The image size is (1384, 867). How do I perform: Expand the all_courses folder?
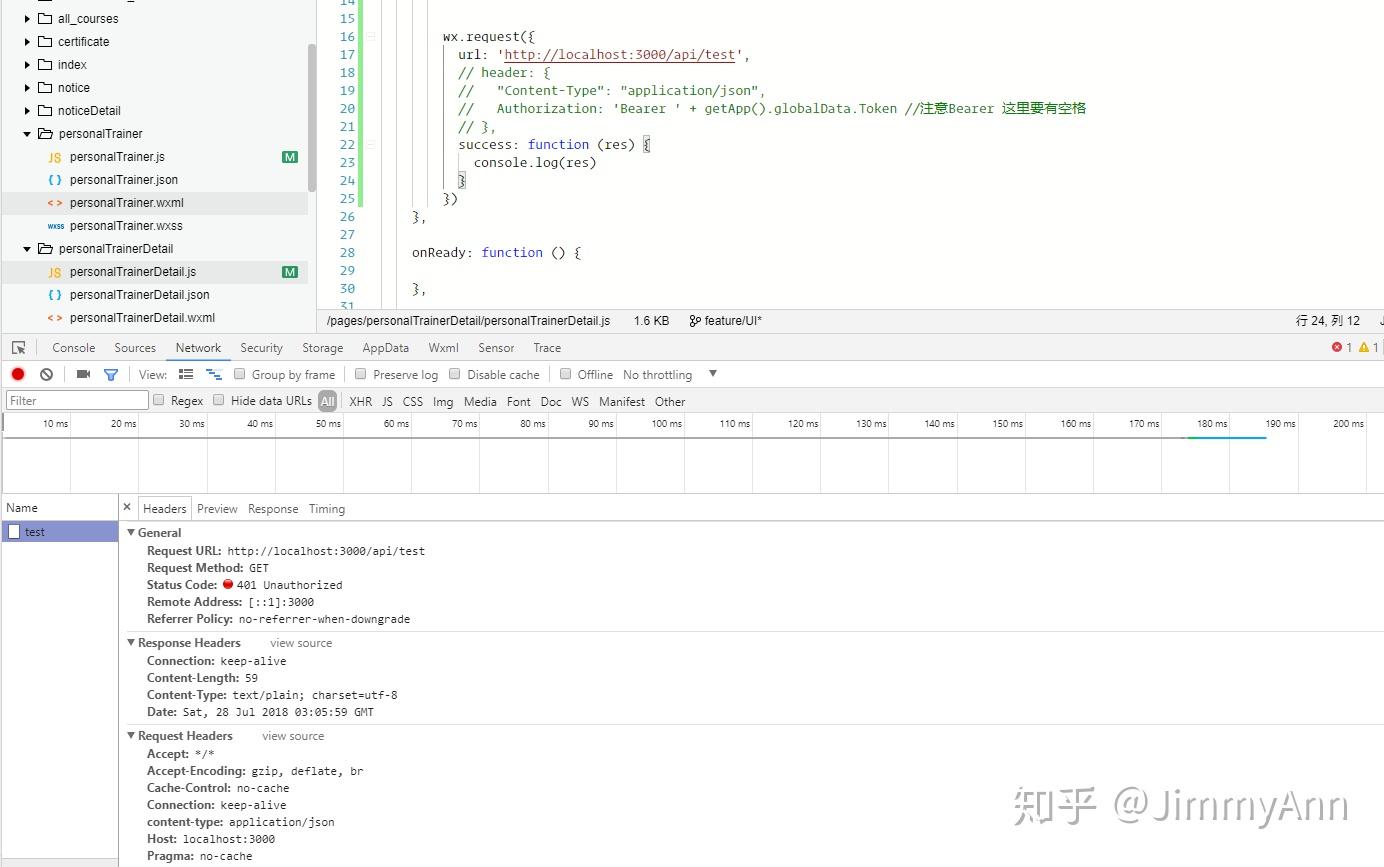pyautogui.click(x=27, y=19)
